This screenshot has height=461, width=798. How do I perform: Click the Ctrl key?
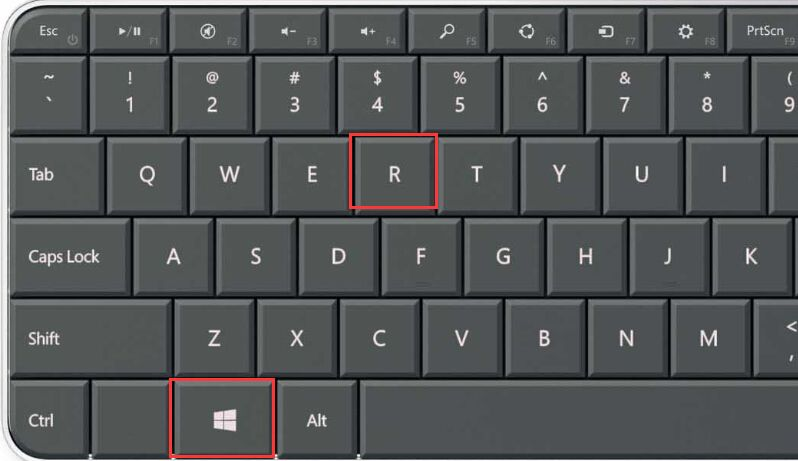(x=49, y=418)
